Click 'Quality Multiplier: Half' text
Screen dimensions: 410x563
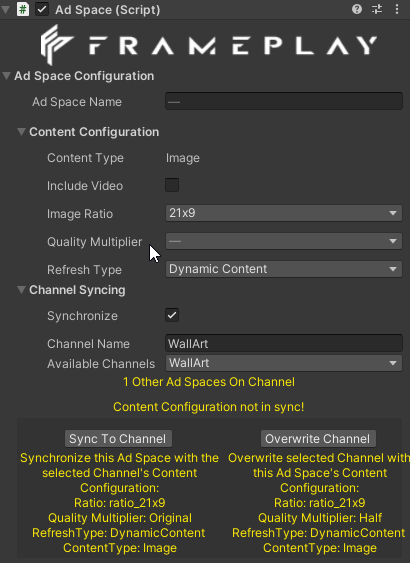point(320,518)
